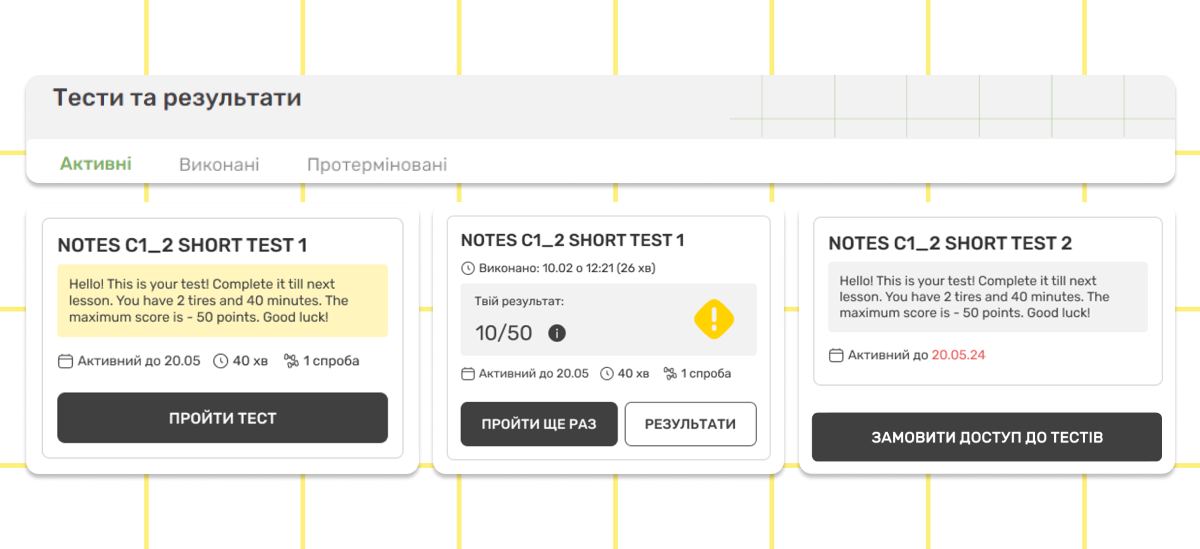Click calendar icon in middle card's Активний до
Screen dimensions: 1200x549
[467, 373]
